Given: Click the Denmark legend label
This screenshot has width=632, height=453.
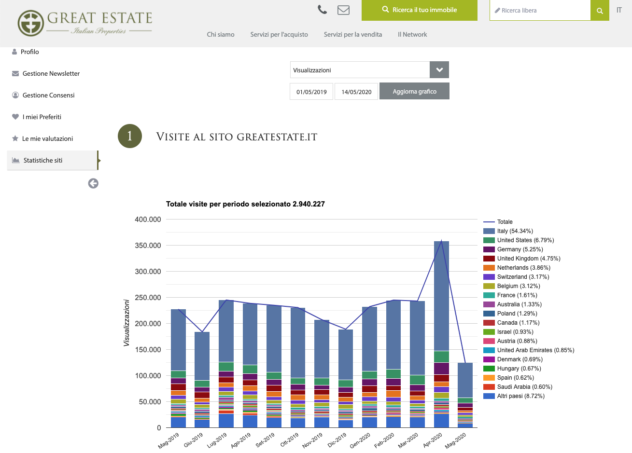Looking at the screenshot, I should [520, 359].
